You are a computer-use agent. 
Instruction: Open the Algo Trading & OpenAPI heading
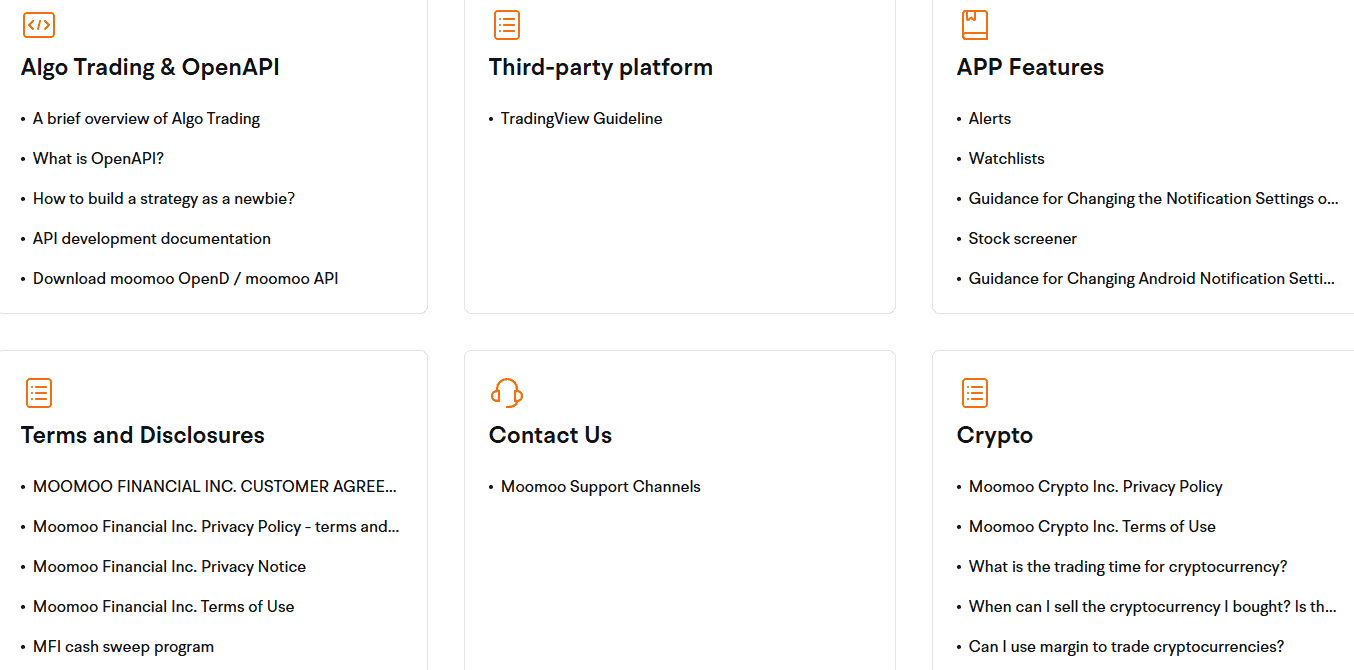pos(150,68)
